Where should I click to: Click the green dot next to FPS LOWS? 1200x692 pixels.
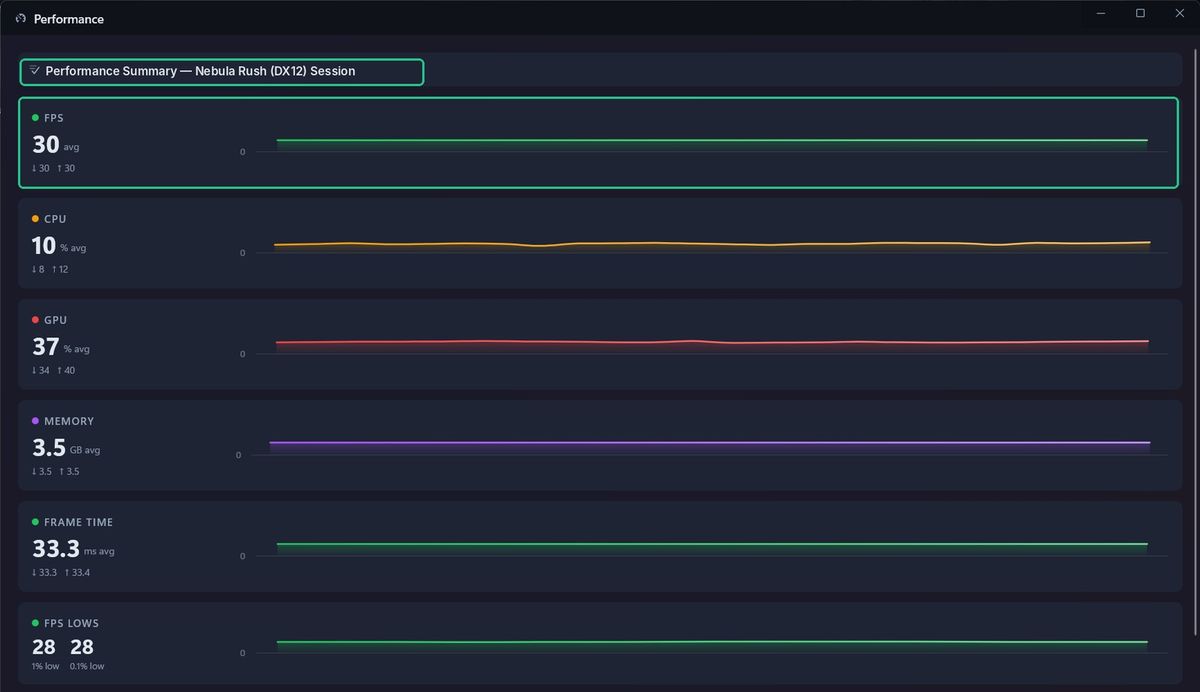35,622
